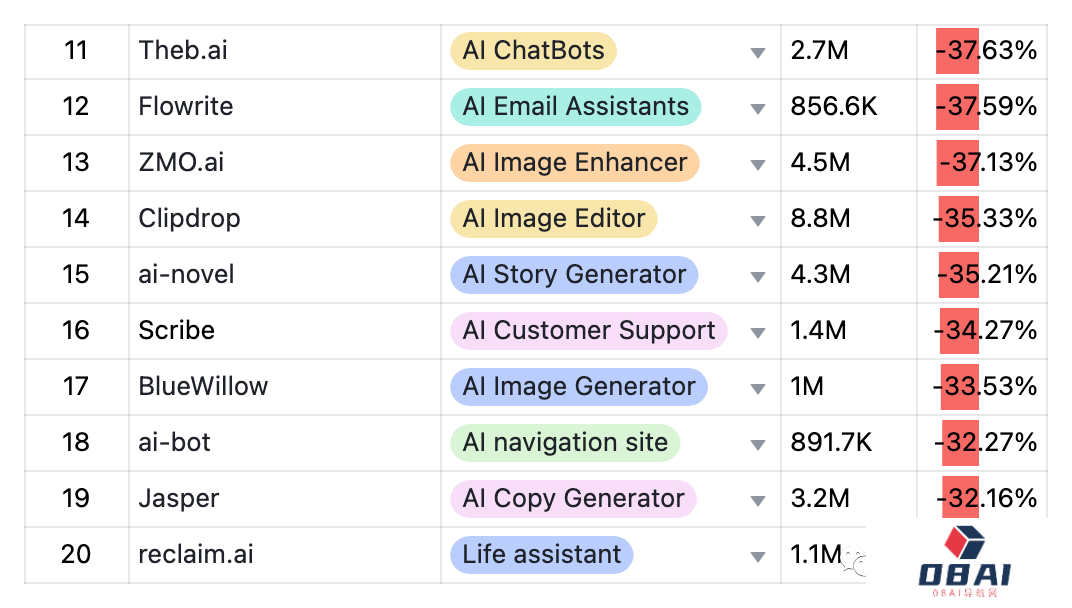
Task: Select the BlueWillow name cell
Action: tap(285, 388)
